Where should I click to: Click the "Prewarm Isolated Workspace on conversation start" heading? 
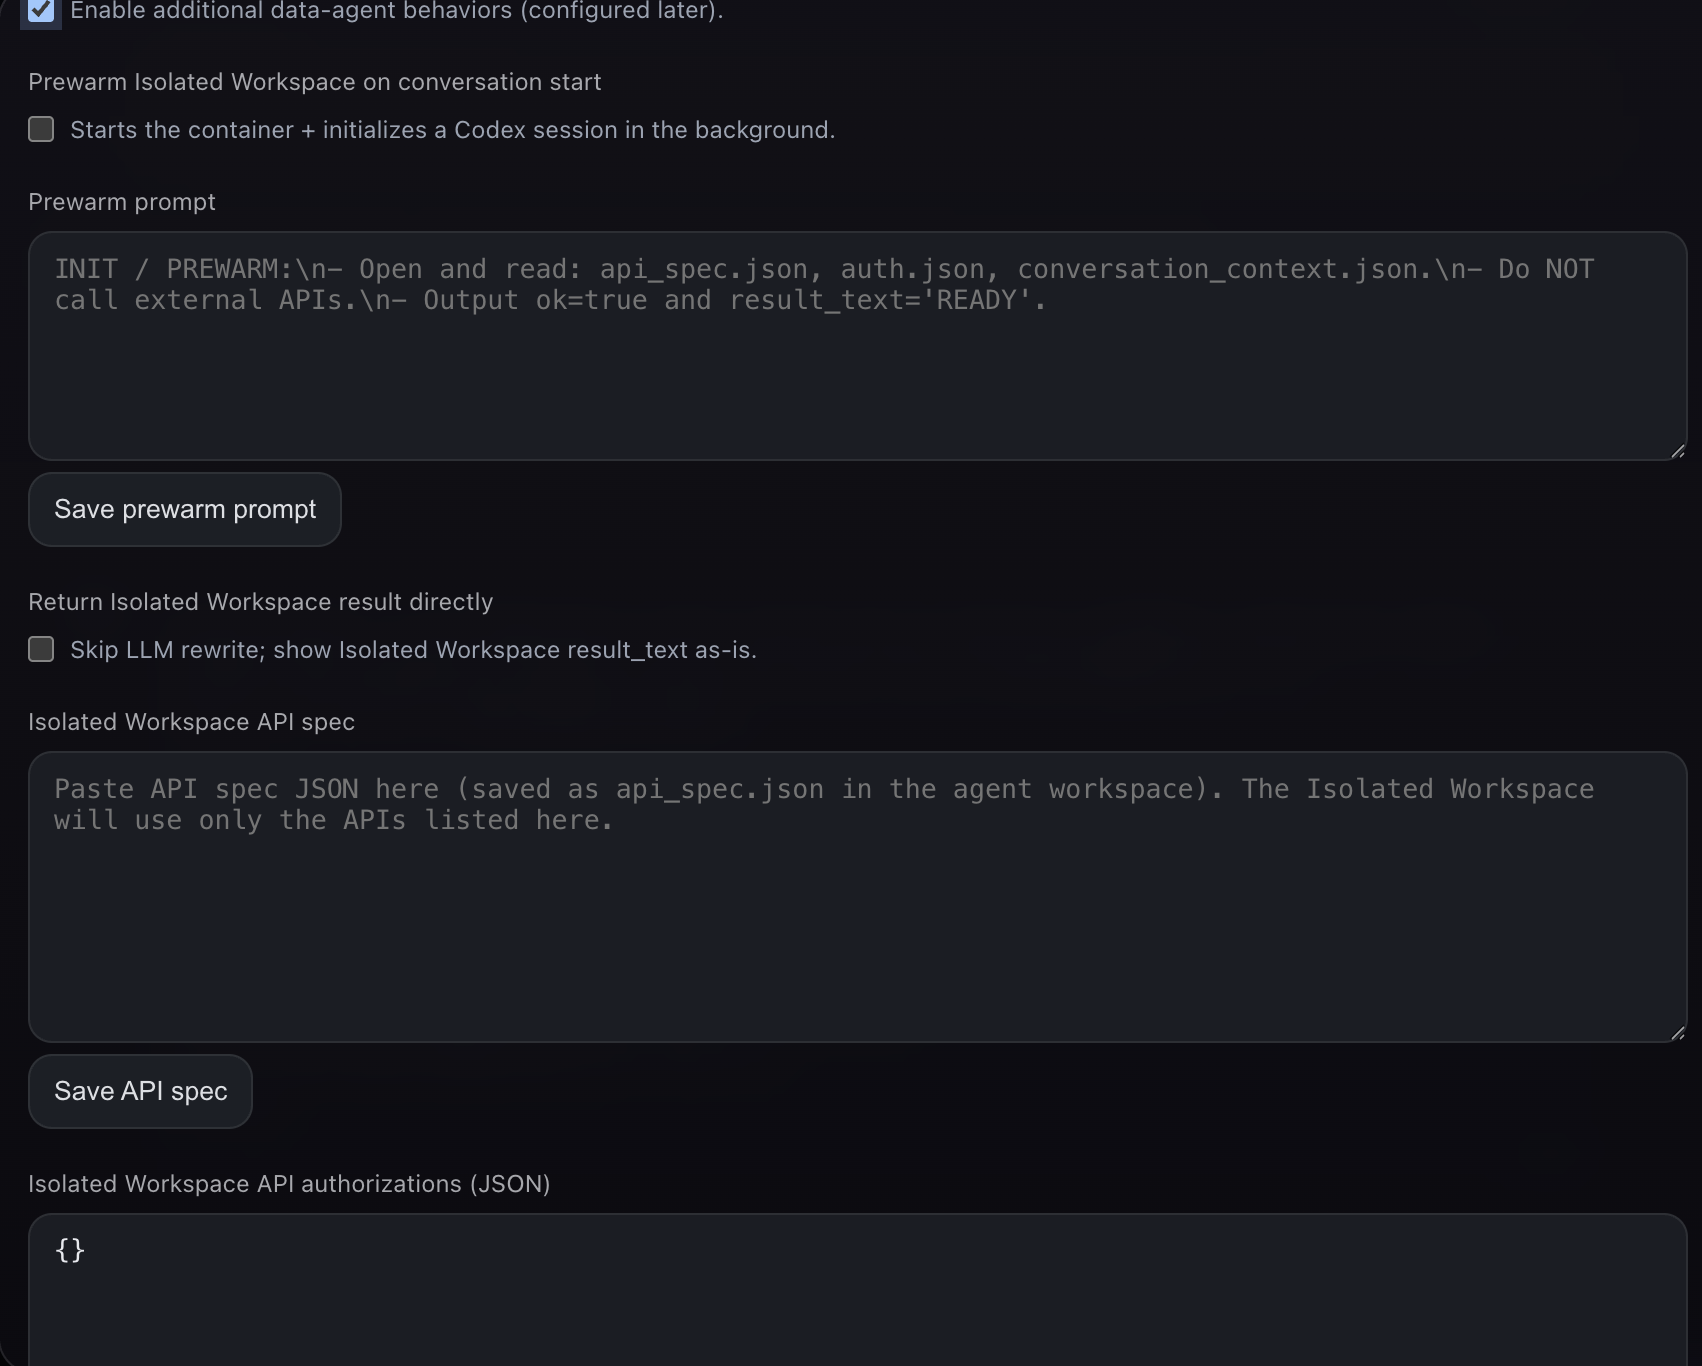[x=315, y=81]
